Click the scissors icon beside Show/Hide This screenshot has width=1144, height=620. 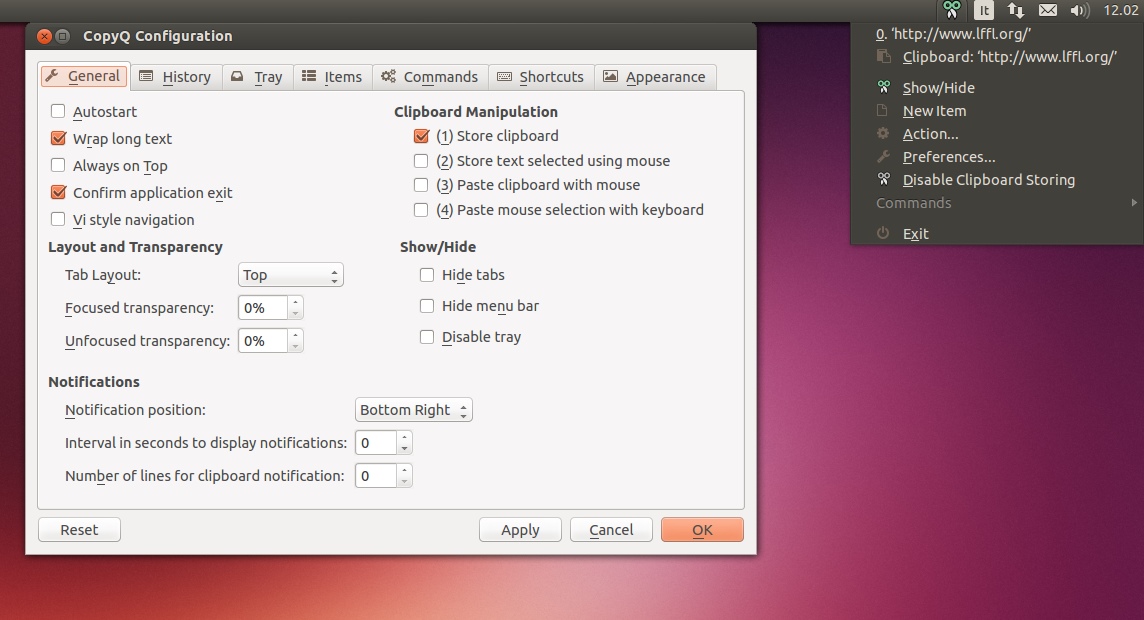coord(884,87)
